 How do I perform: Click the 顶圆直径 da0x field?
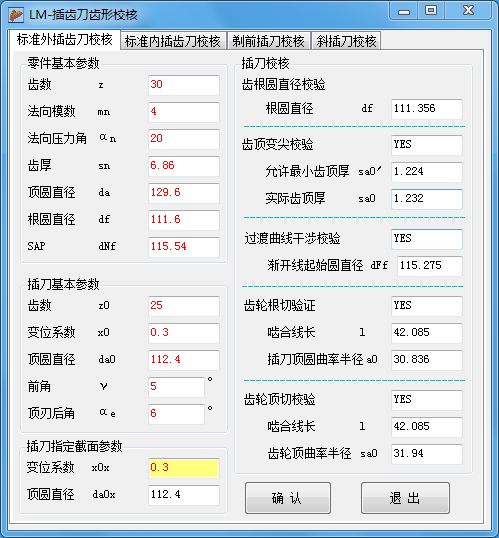click(184, 495)
